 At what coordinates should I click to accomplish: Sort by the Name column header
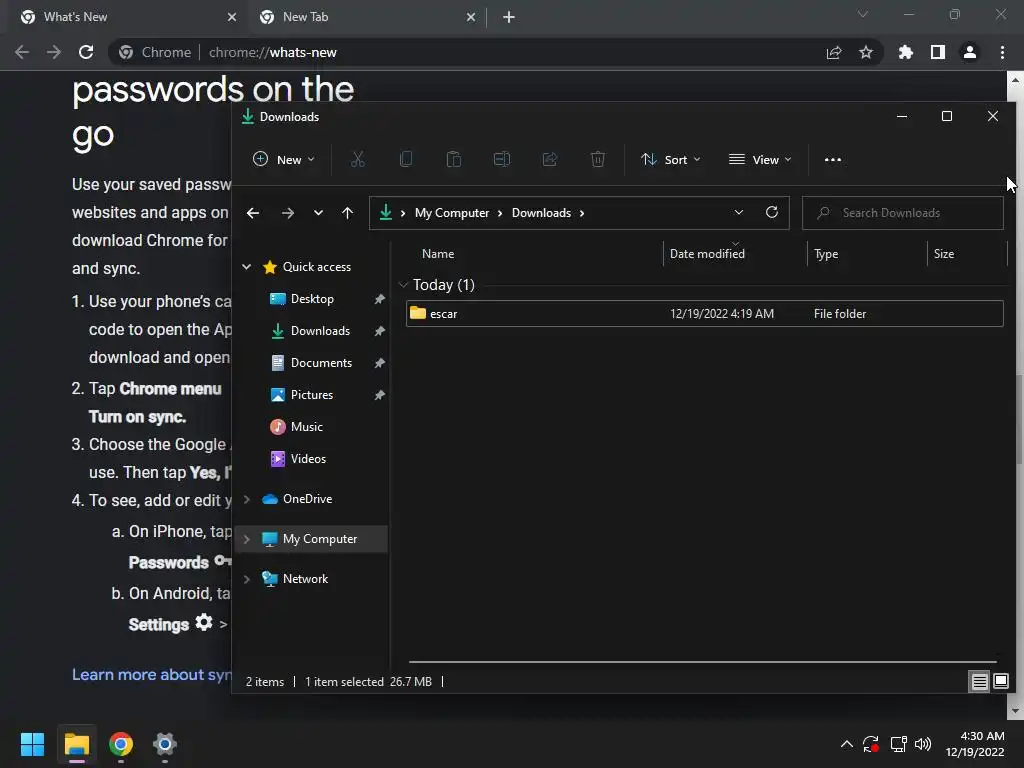[438, 254]
